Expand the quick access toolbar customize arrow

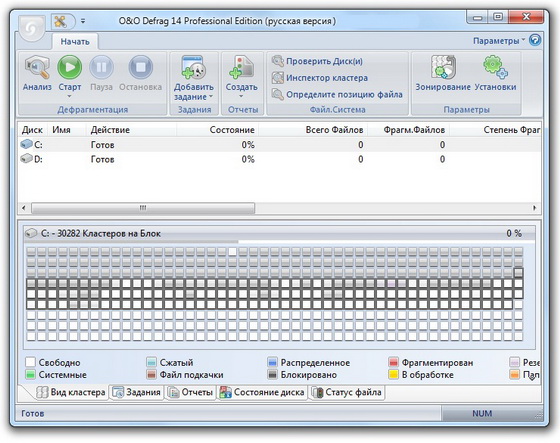(x=83, y=21)
